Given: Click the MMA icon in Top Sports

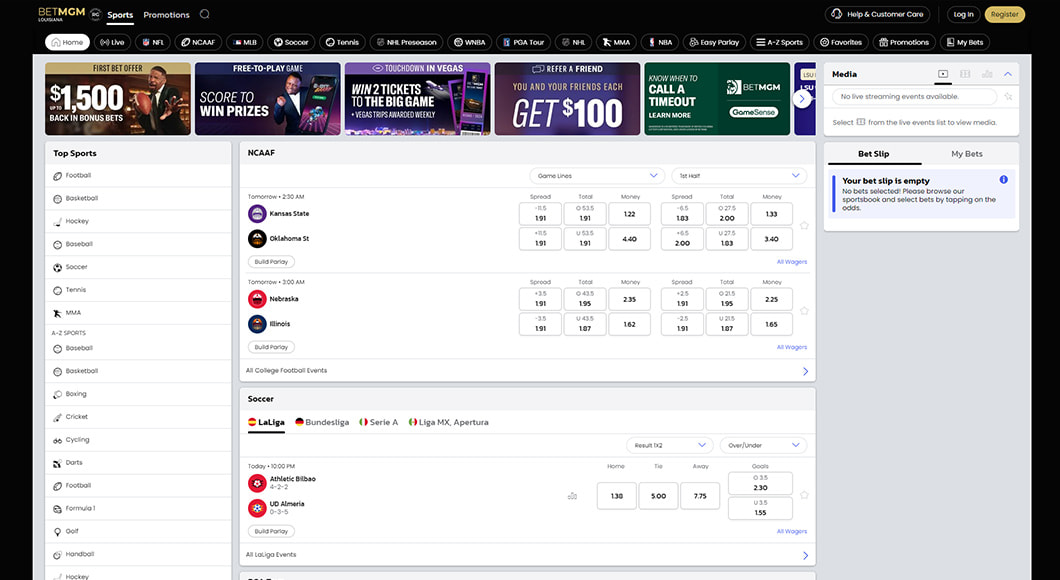Looking at the screenshot, I should pyautogui.click(x=57, y=313).
